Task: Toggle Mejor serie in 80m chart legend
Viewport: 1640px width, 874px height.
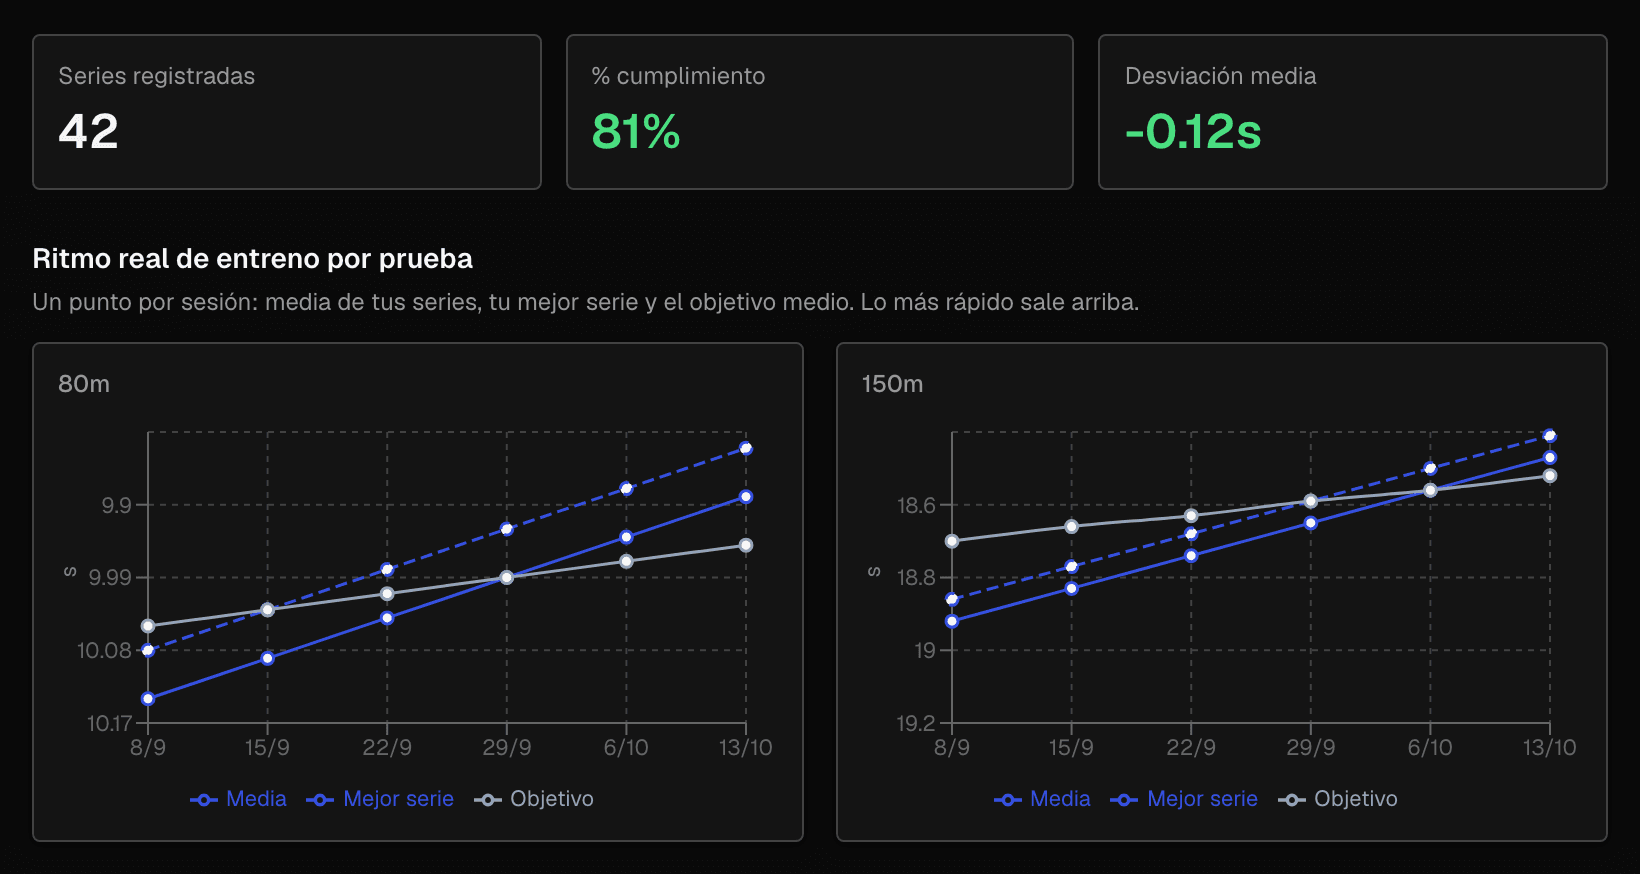Action: tap(380, 799)
